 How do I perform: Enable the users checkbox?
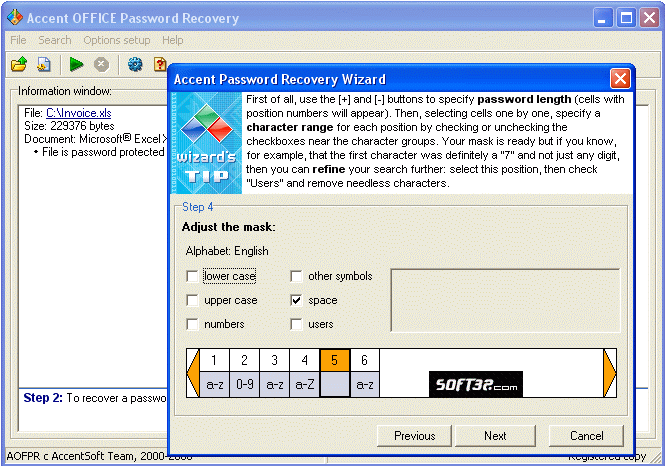click(296, 324)
